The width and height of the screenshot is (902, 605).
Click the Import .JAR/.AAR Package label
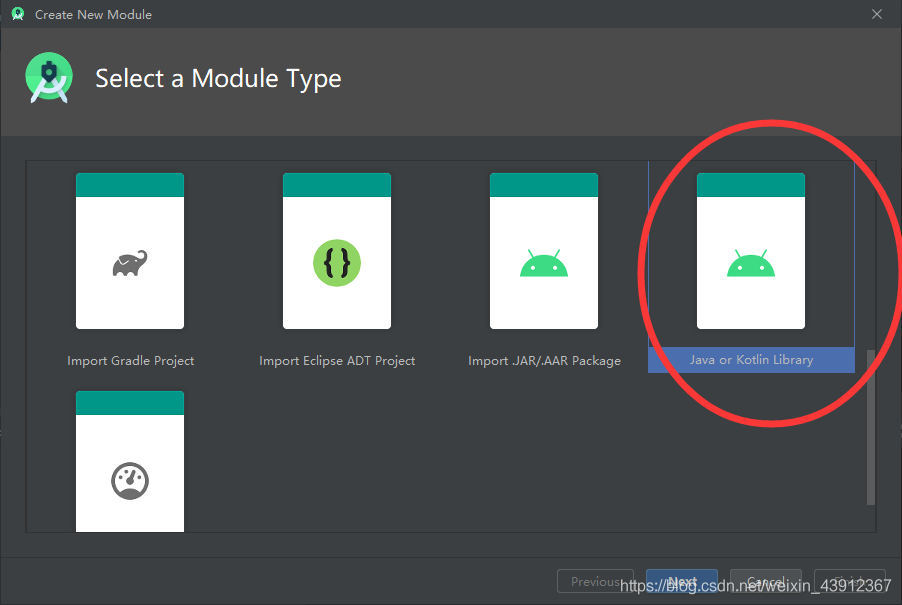click(544, 361)
